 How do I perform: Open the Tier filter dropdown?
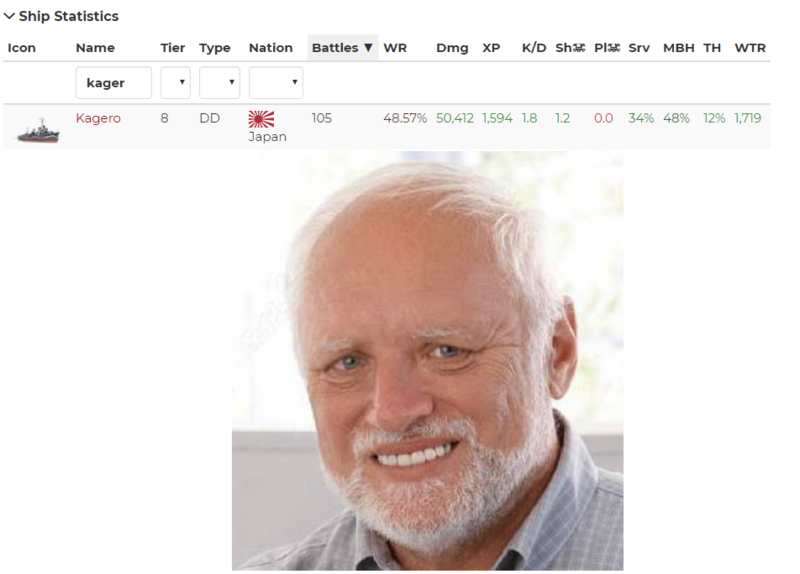[175, 82]
